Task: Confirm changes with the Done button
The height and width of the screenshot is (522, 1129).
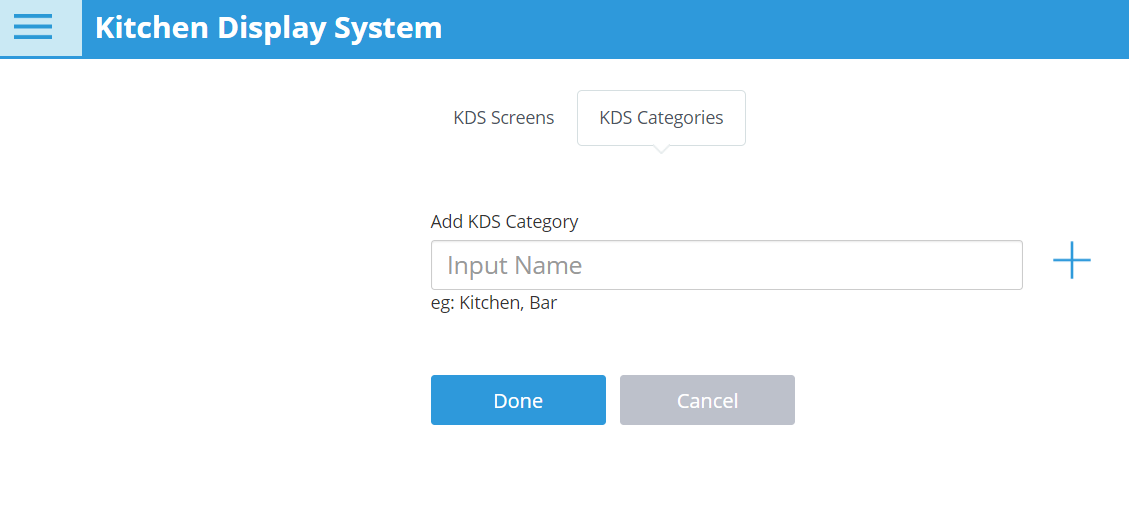Action: [518, 400]
